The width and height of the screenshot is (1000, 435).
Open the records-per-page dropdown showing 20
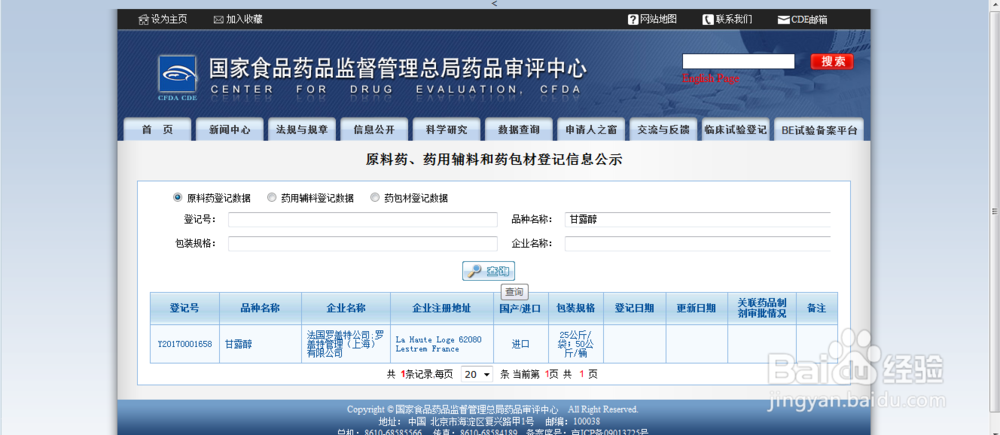click(x=477, y=374)
